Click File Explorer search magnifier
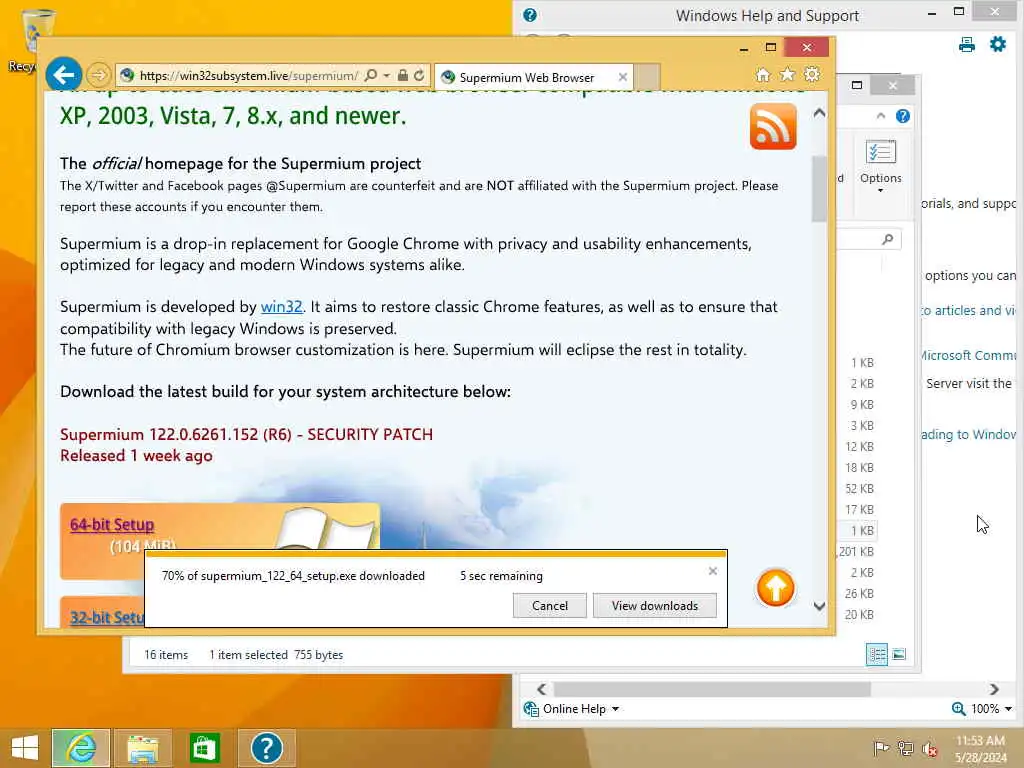 pyautogui.click(x=888, y=240)
